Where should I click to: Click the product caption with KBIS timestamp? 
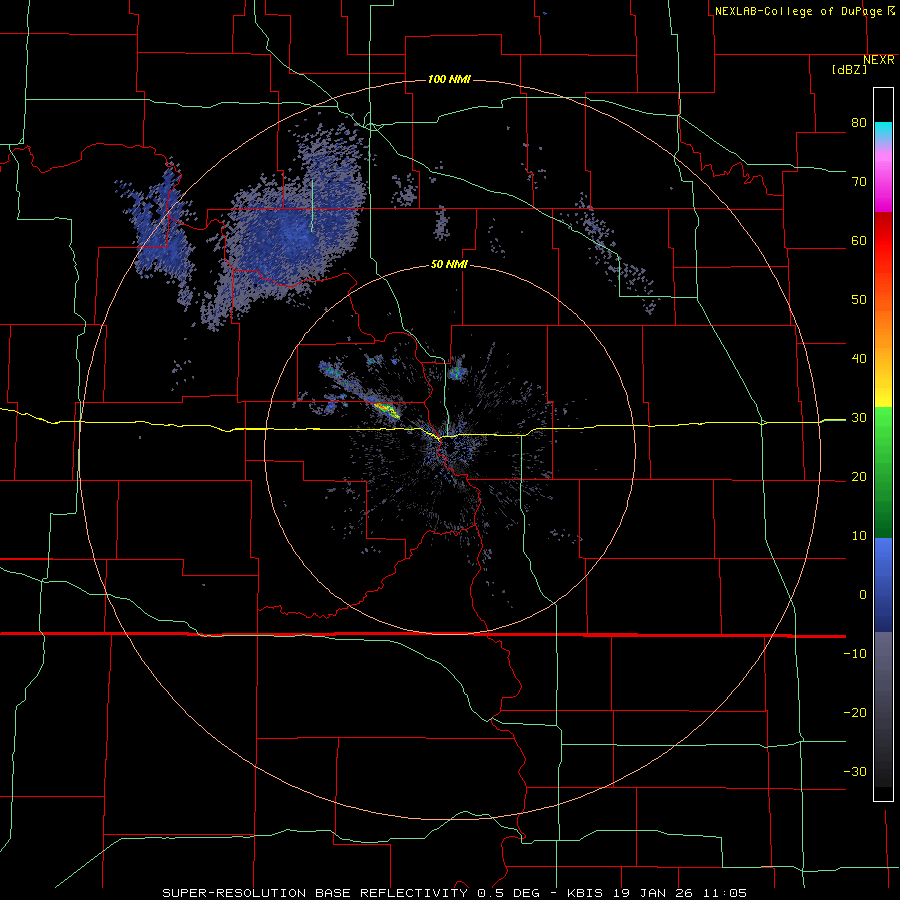455,893
